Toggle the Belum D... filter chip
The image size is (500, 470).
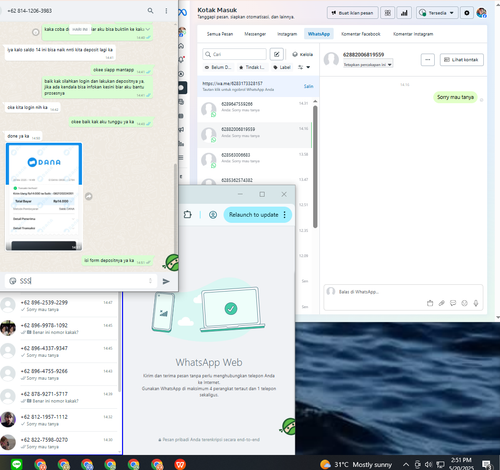pyautogui.click(x=218, y=67)
